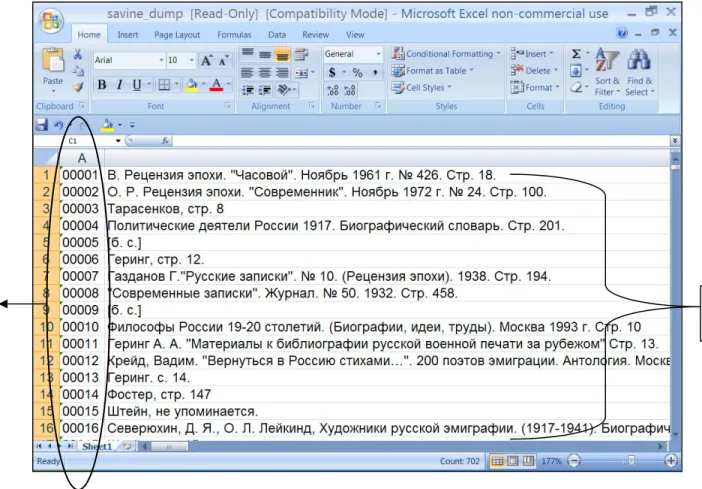The height and width of the screenshot is (489, 702).
Task: Click Accounting Number Format dollar icon
Action: point(332,72)
